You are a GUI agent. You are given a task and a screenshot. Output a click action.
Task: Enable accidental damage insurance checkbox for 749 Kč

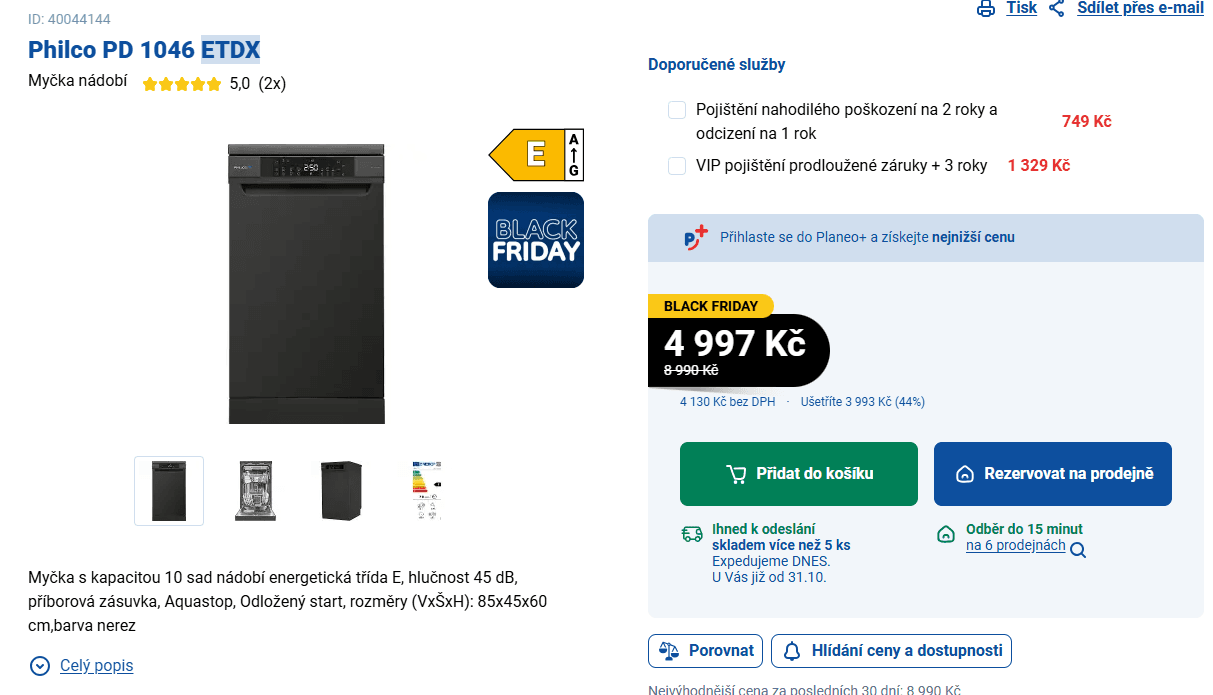677,110
